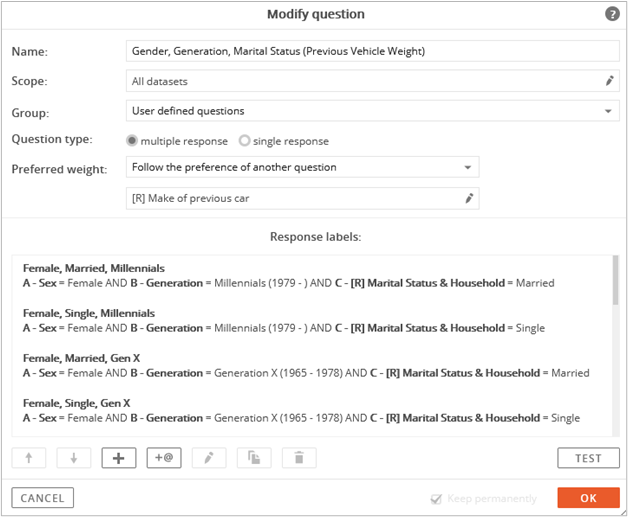Delete selected response label trash icon

(299, 458)
